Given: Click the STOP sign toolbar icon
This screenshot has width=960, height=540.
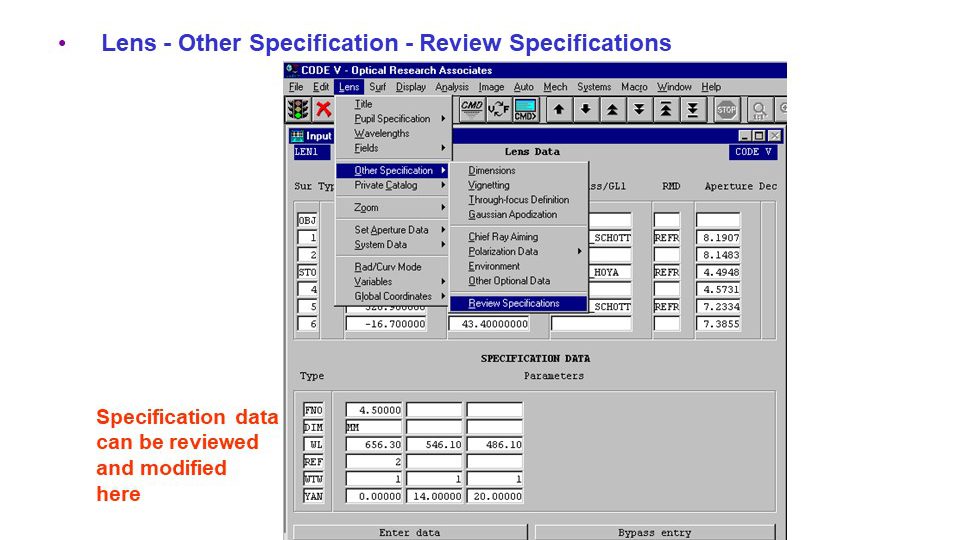Looking at the screenshot, I should tap(726, 110).
